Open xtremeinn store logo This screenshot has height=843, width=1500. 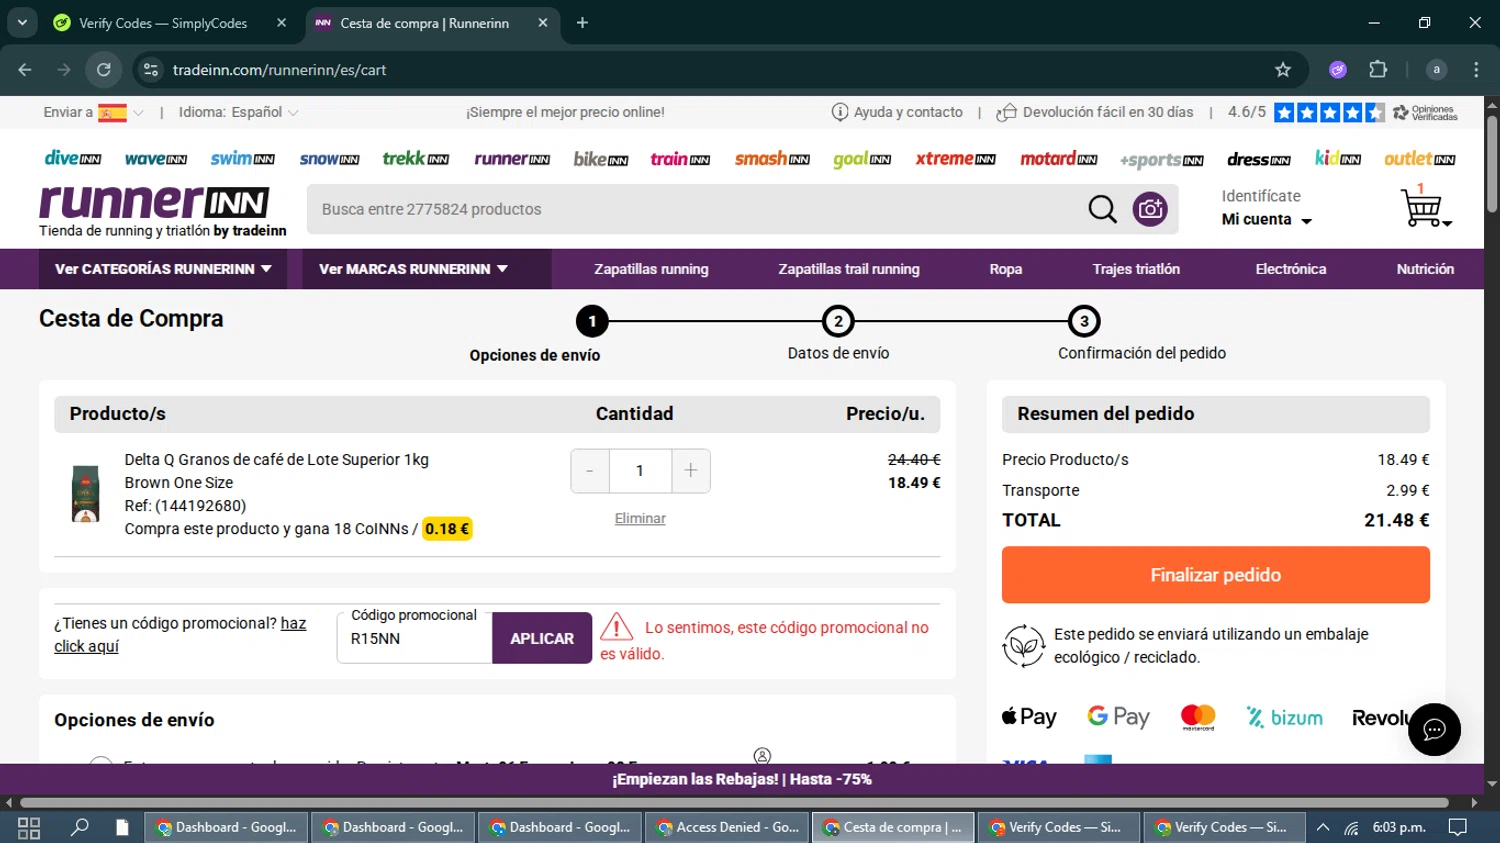click(955, 158)
